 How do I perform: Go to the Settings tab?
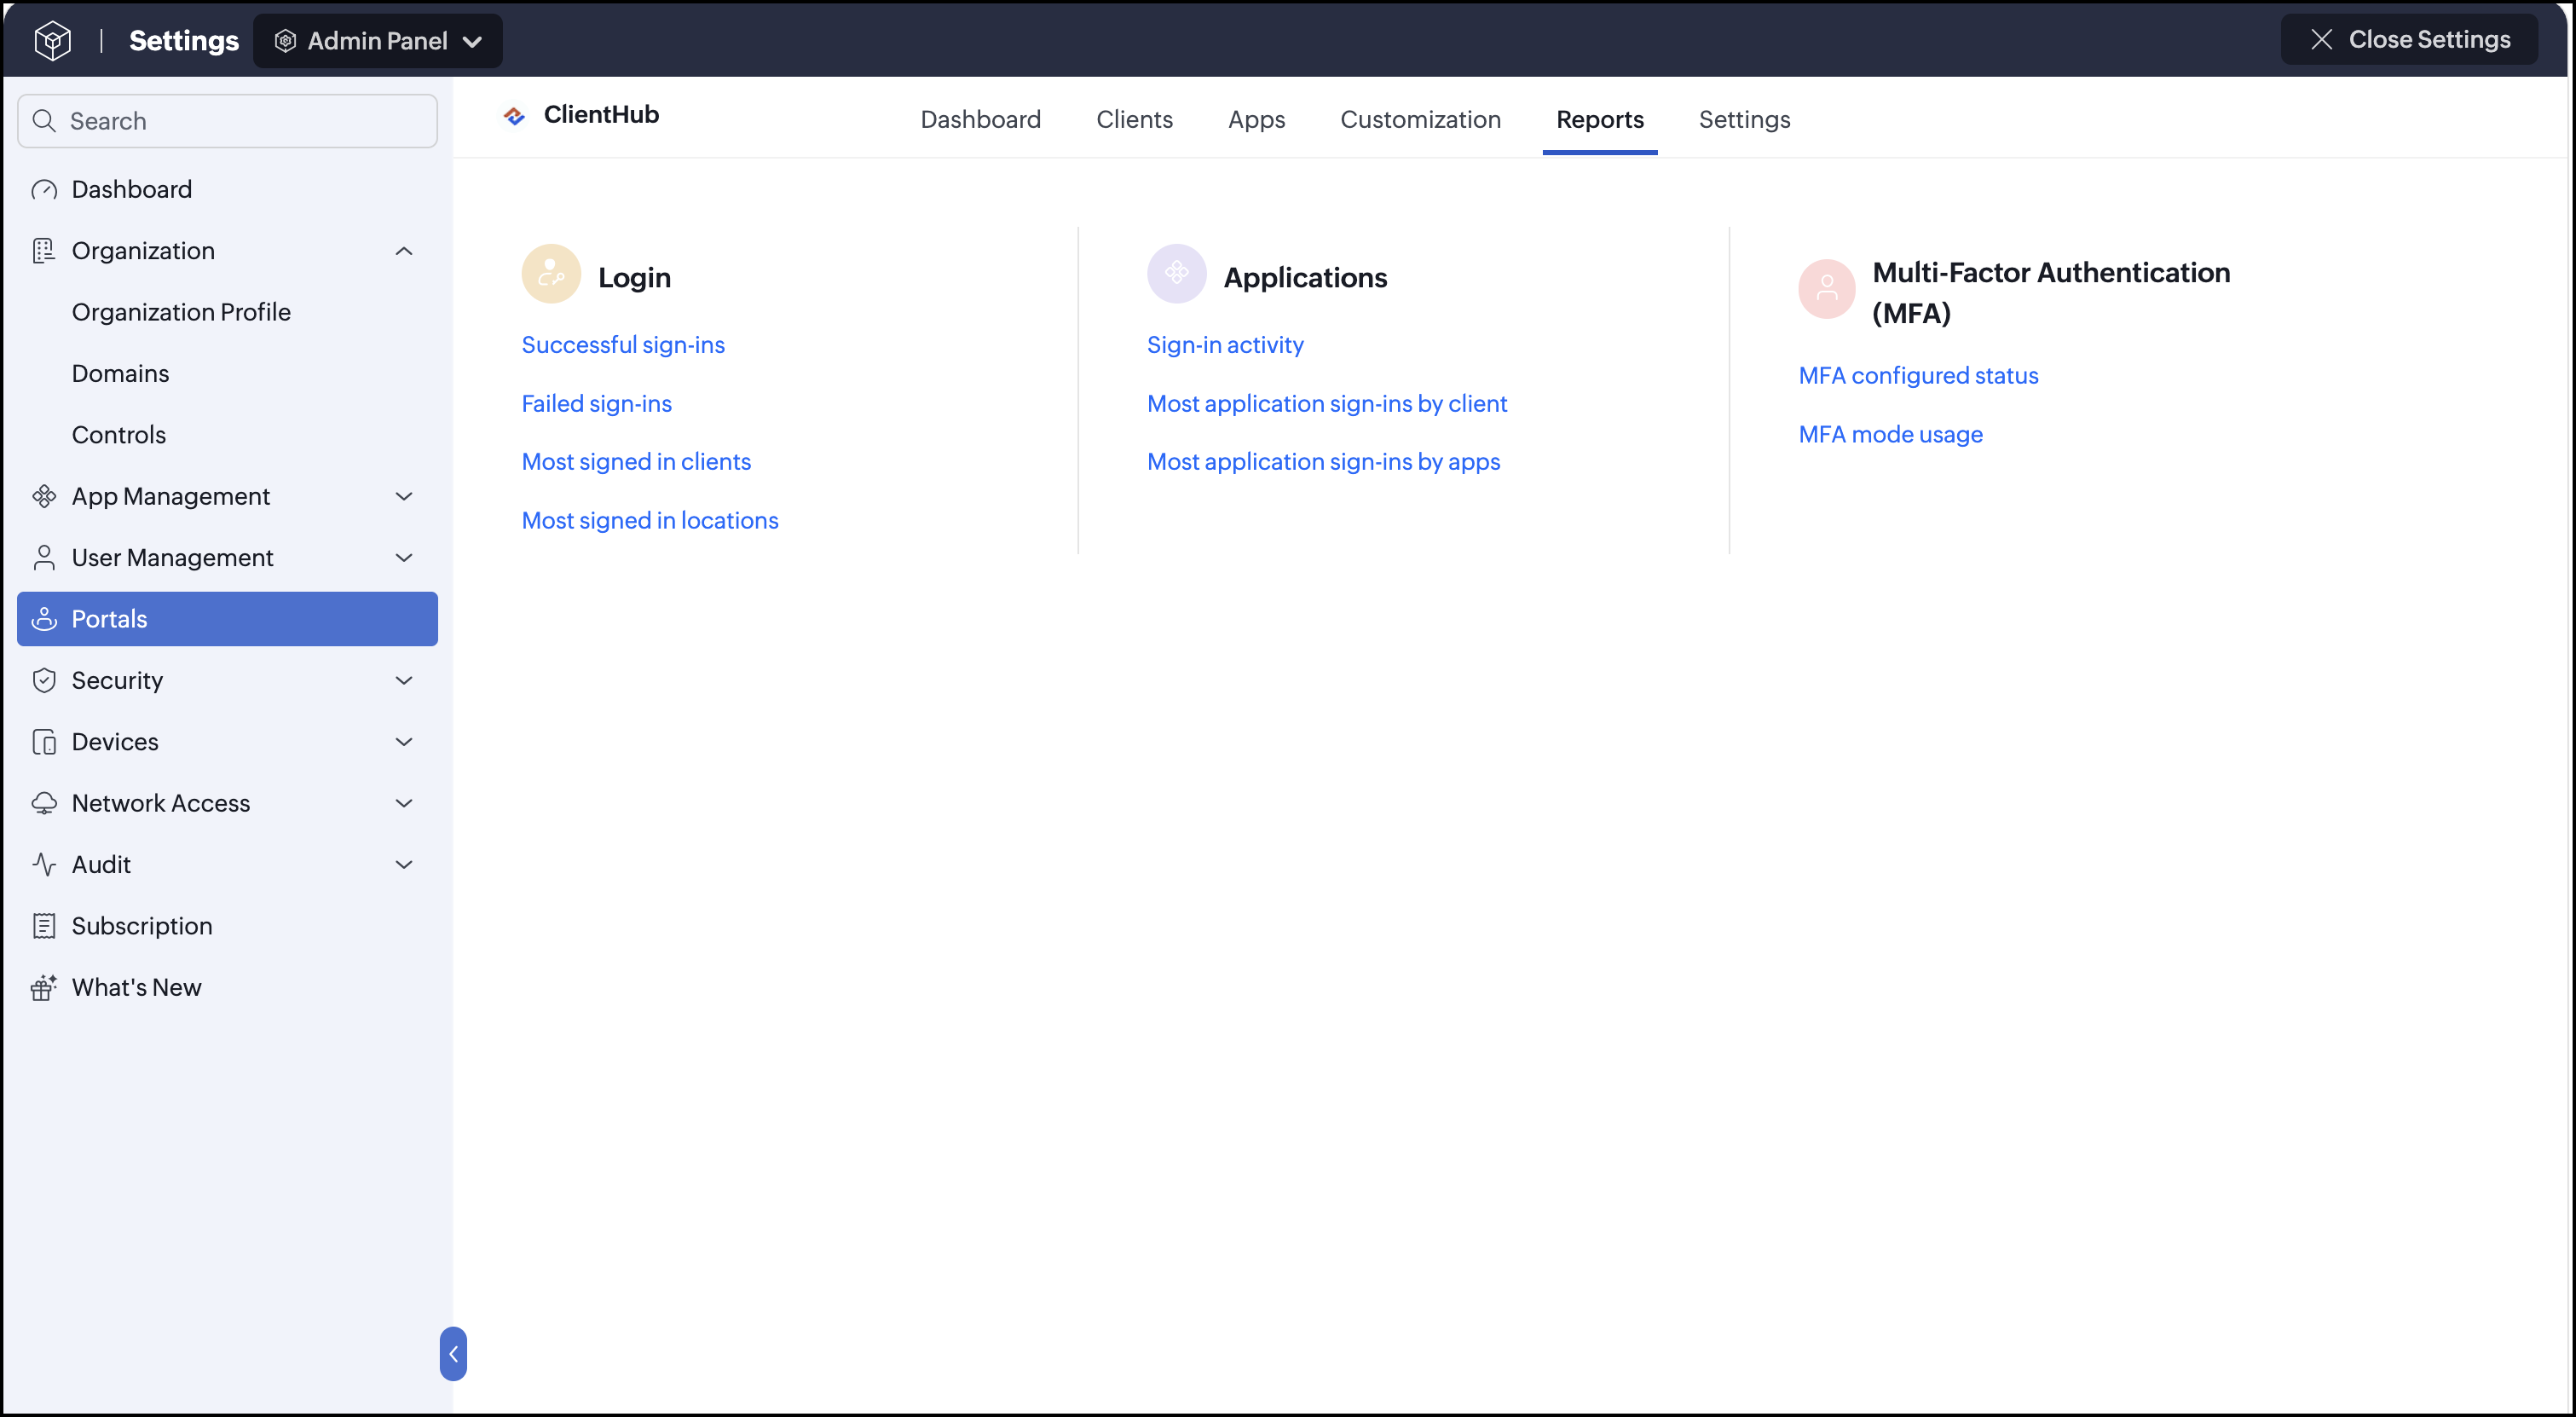tap(1744, 120)
